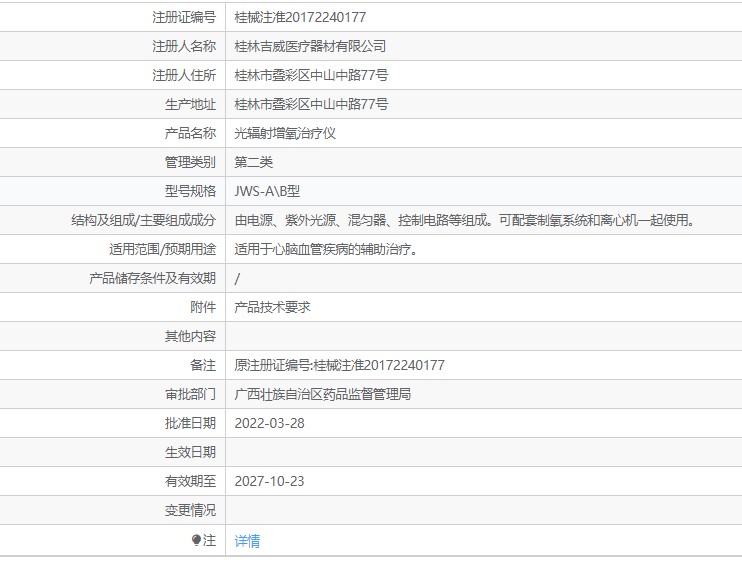
Task: Select attachment value 产品技术要求
Action: coord(272,307)
